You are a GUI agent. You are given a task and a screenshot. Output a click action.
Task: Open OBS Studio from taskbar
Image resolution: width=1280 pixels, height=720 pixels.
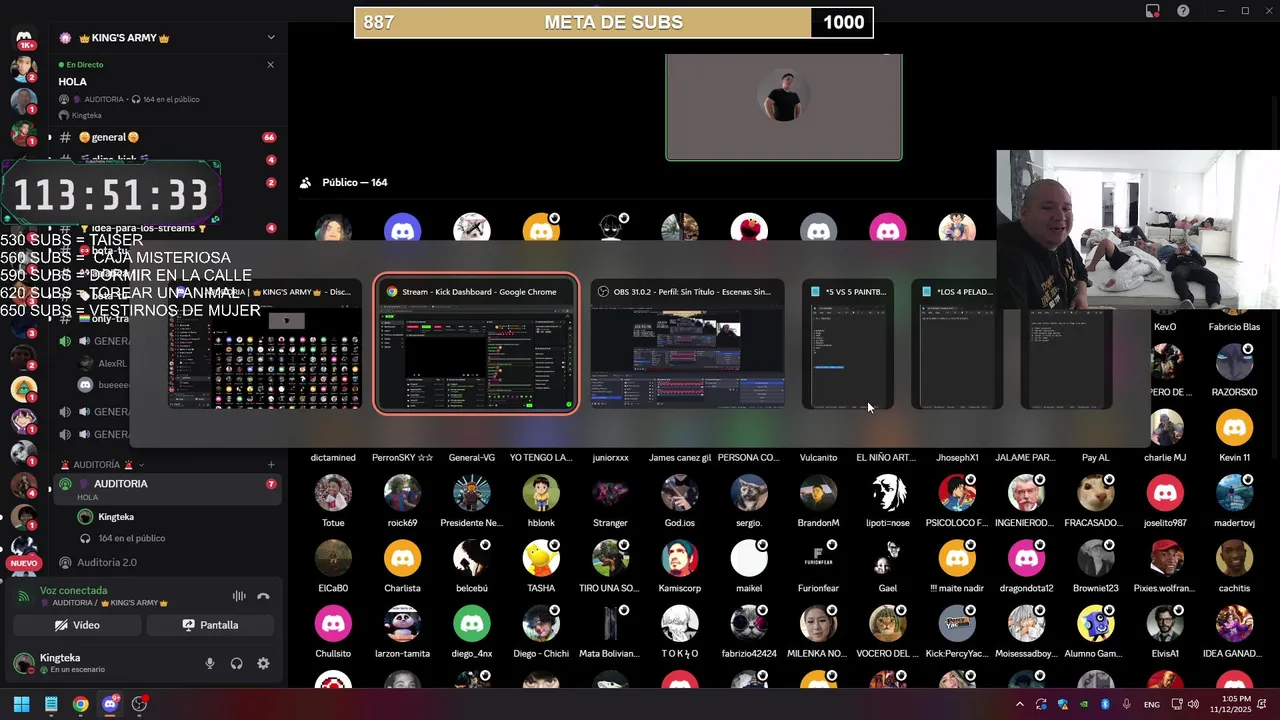pos(139,704)
